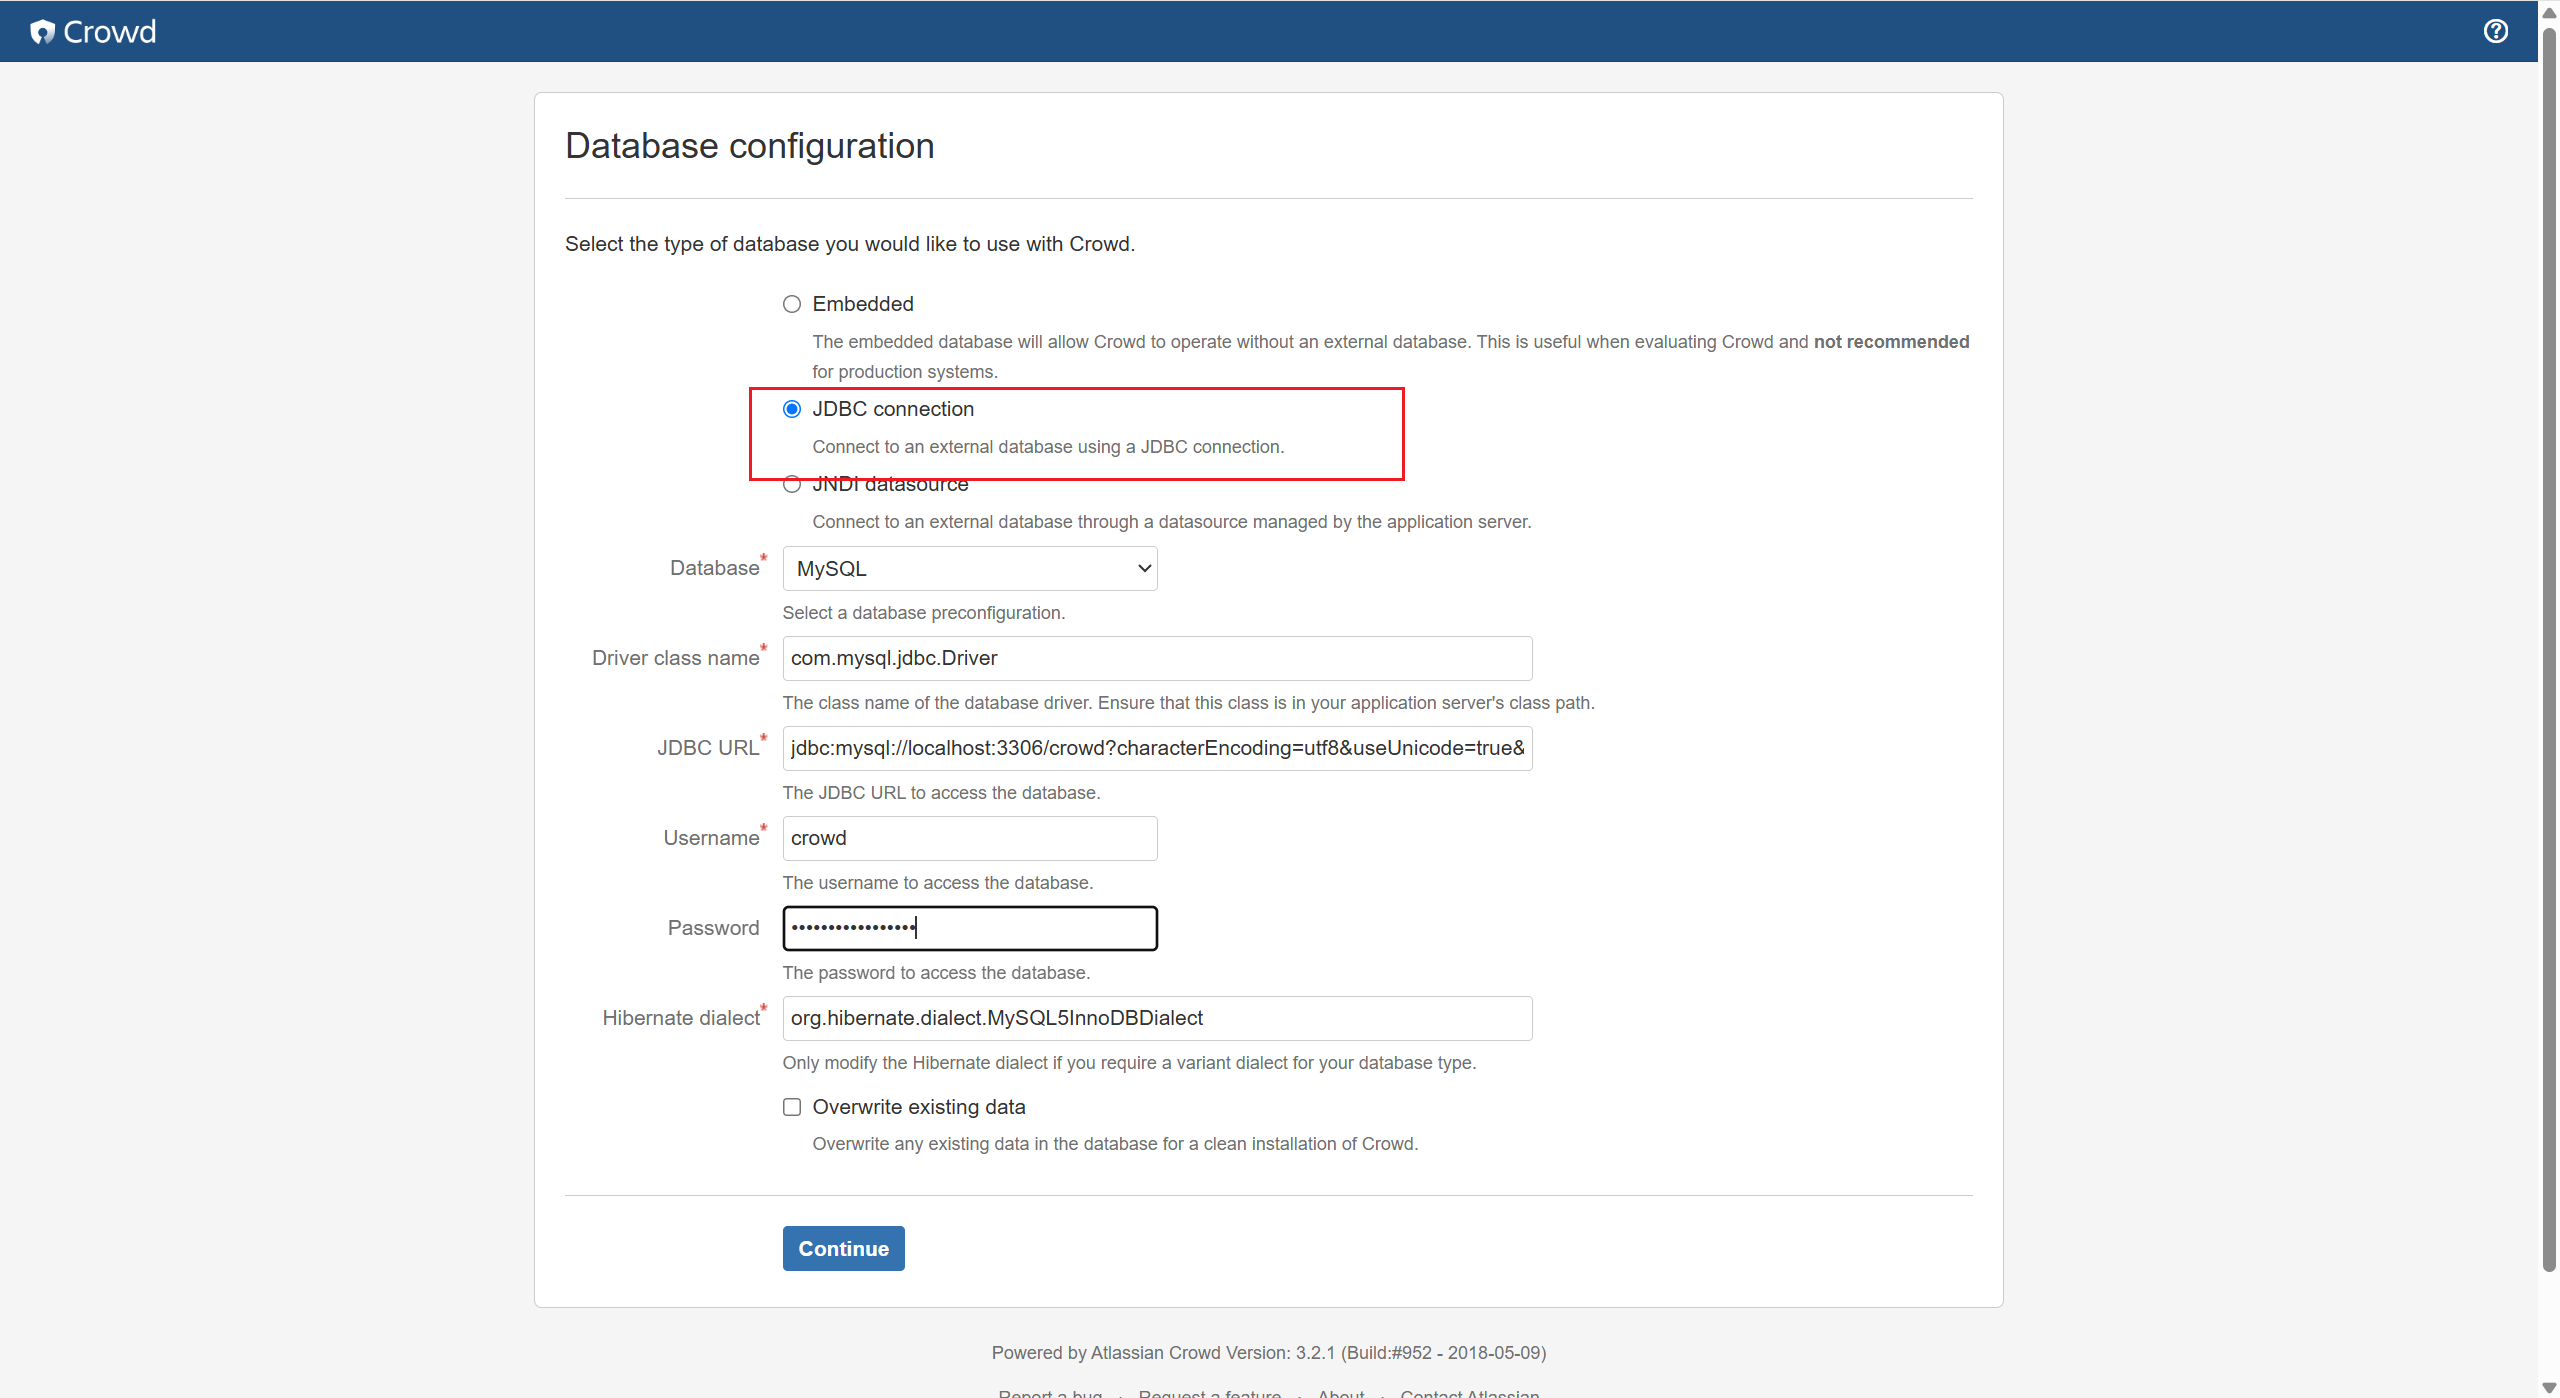The width and height of the screenshot is (2560, 1398).
Task: Click the vertical scrollbar thumb
Action: point(2549,650)
